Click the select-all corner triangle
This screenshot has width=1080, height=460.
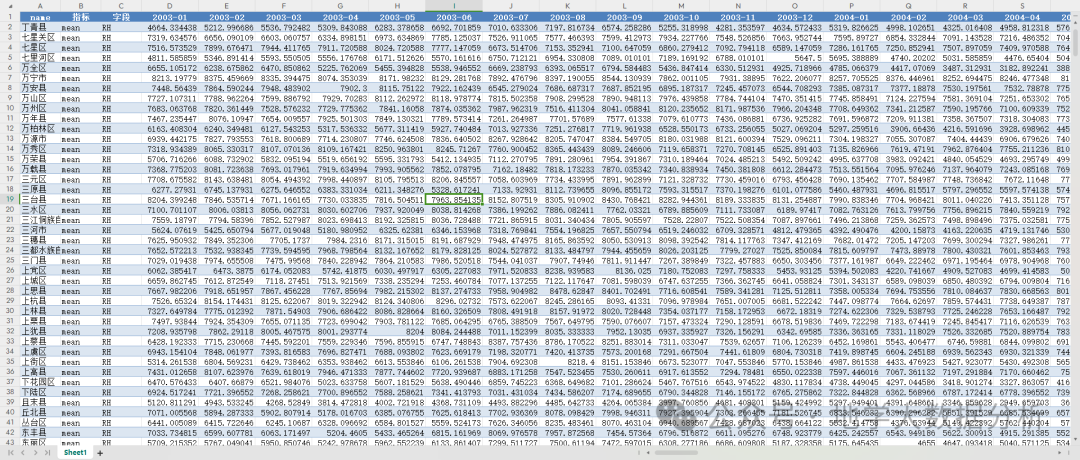click(x=10, y=6)
